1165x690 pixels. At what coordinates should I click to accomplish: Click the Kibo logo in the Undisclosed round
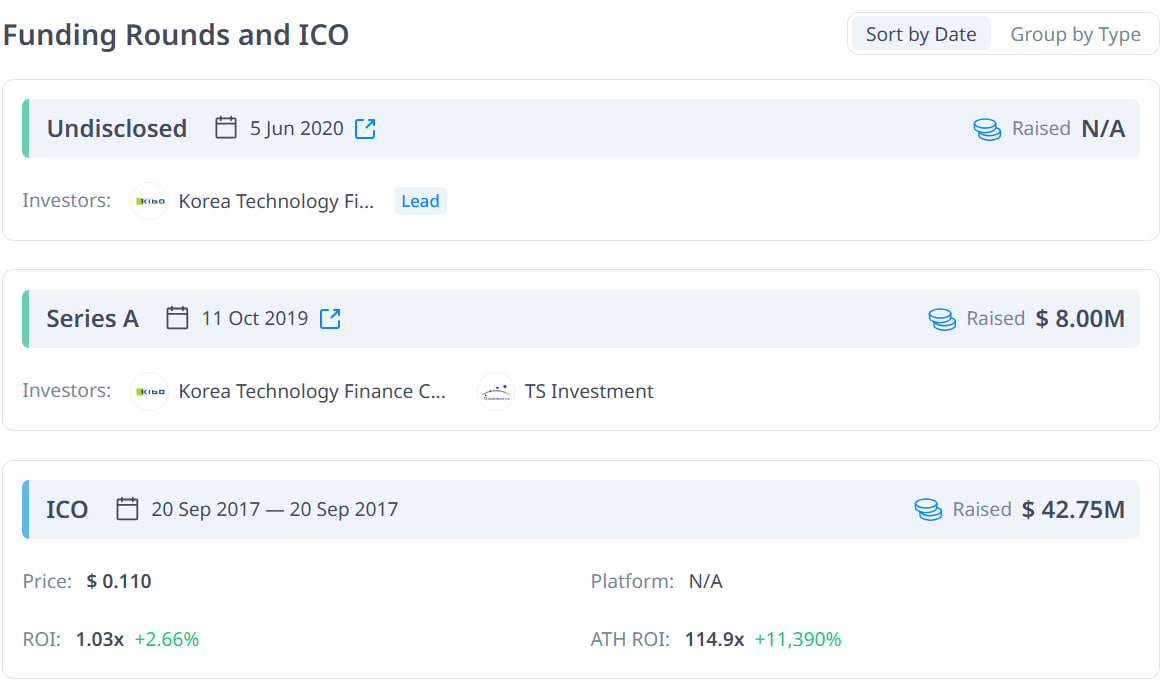tap(150, 201)
